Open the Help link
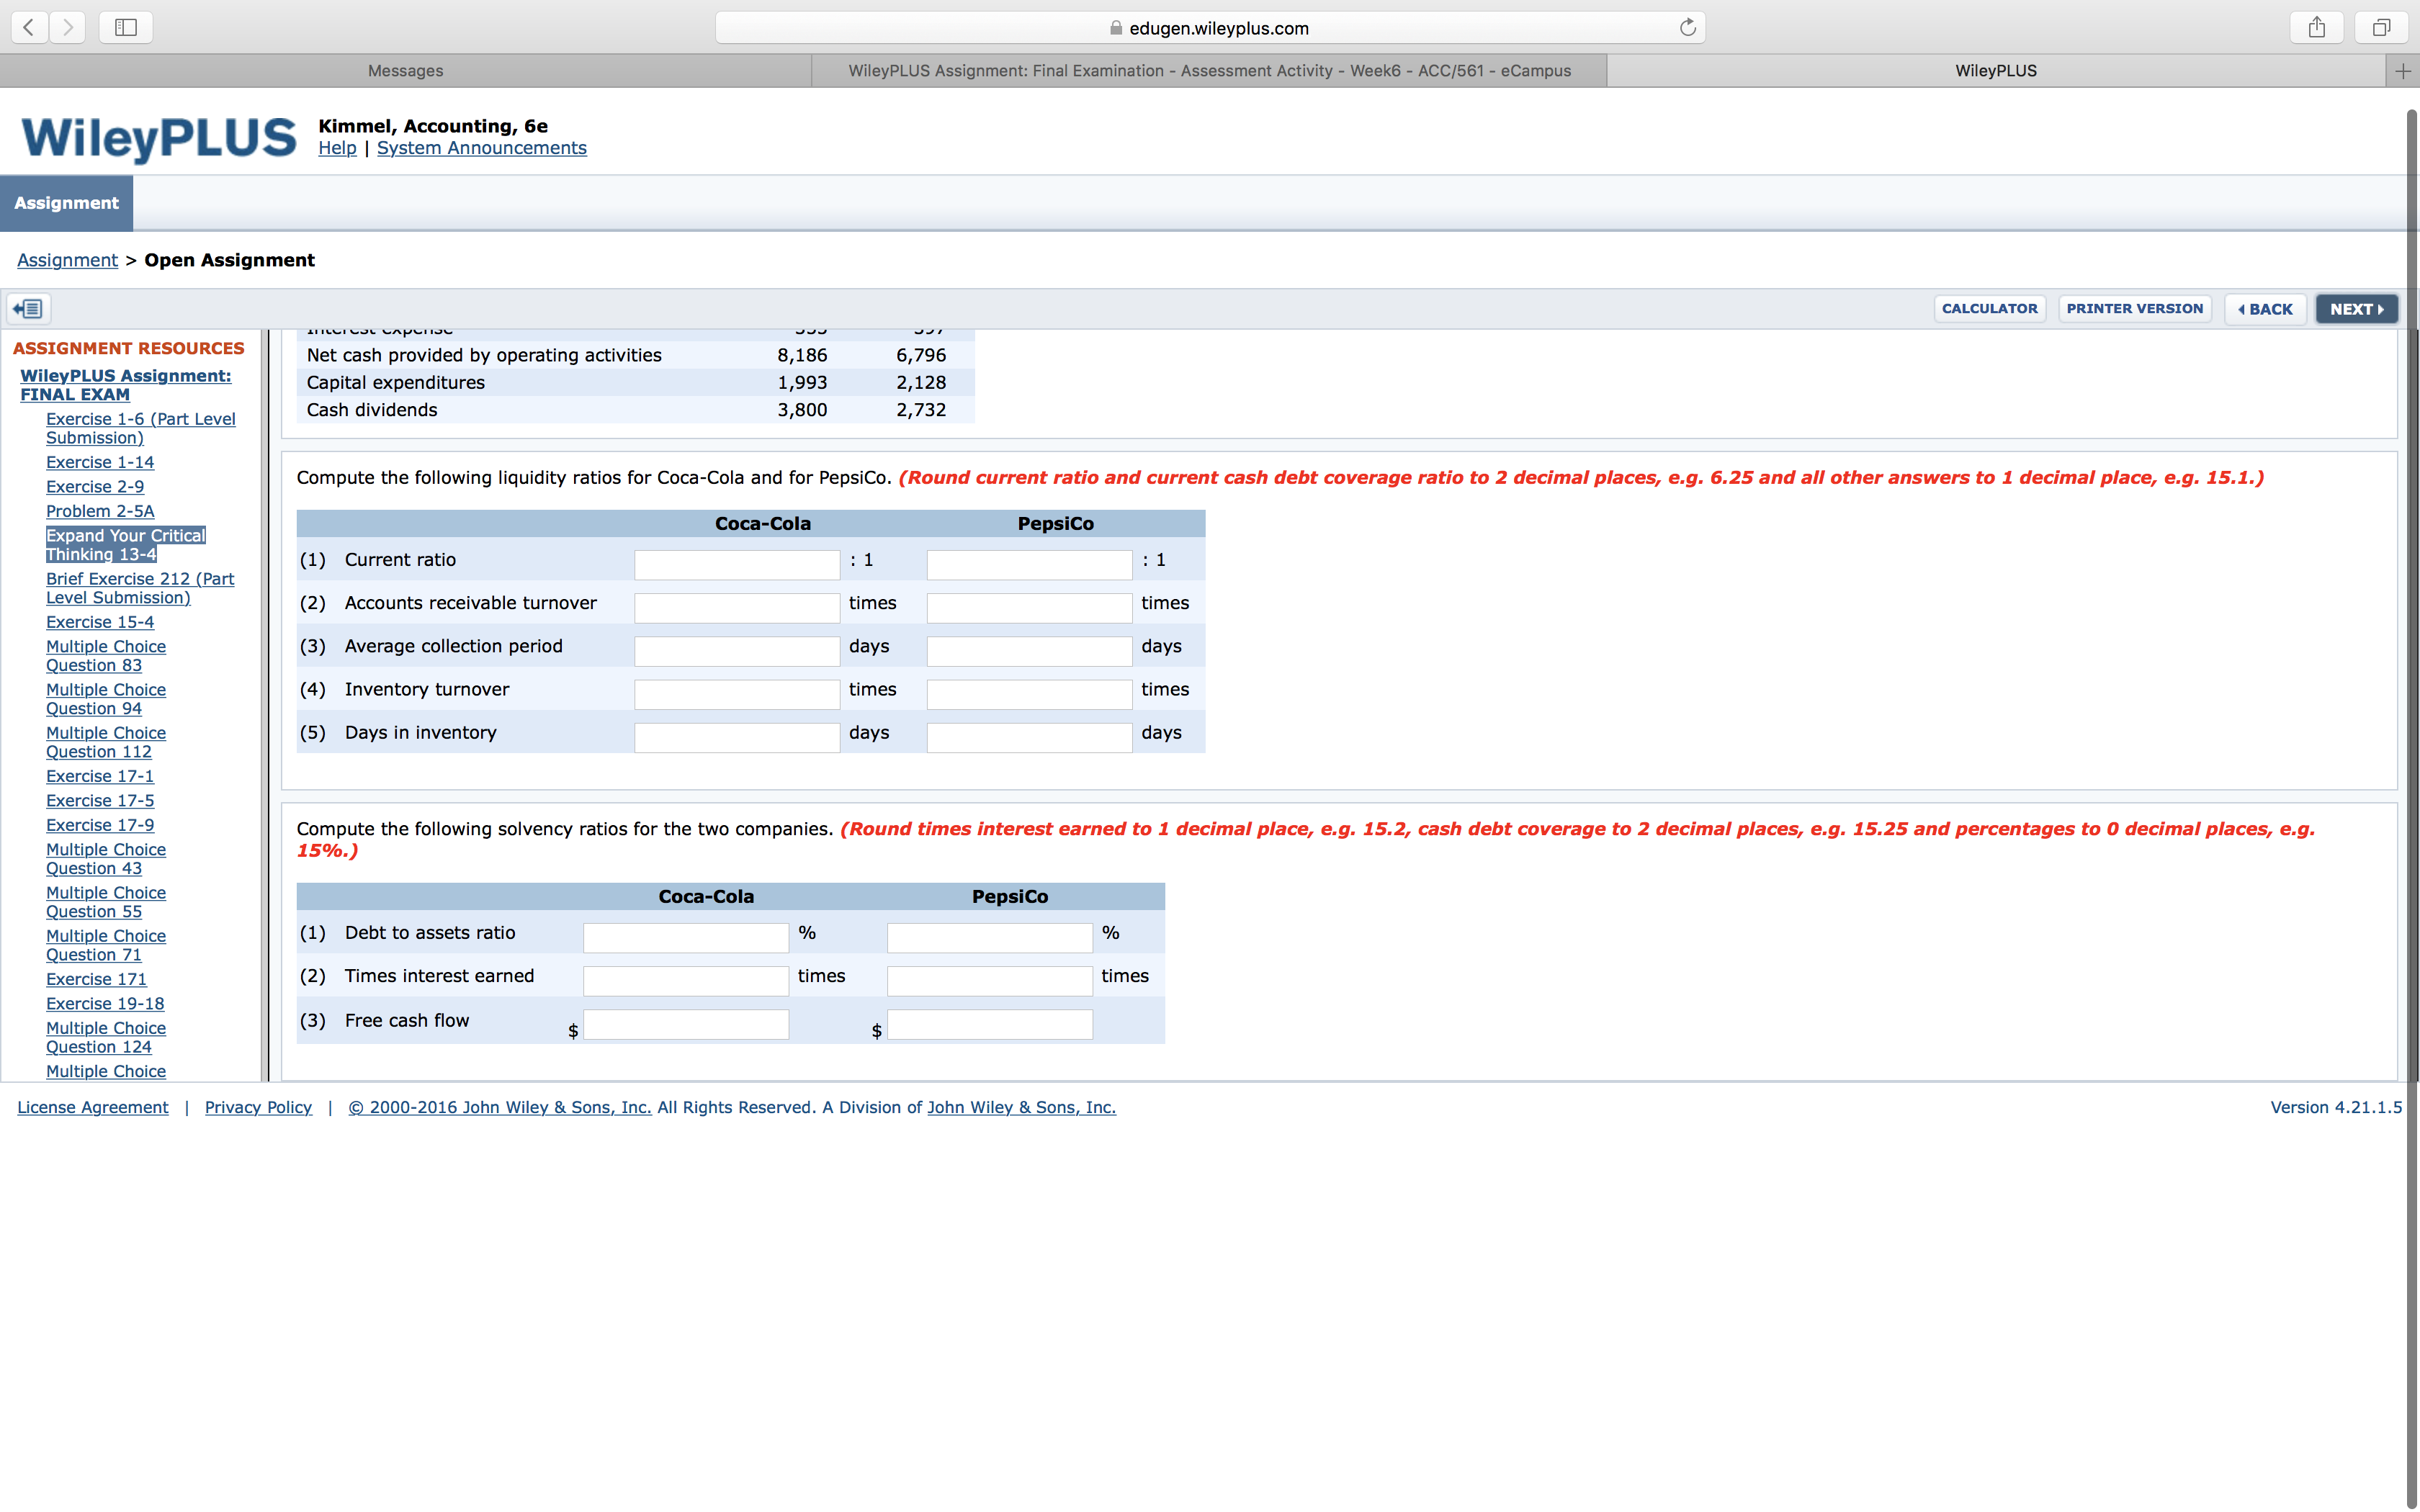The width and height of the screenshot is (2420, 1512). click(337, 148)
